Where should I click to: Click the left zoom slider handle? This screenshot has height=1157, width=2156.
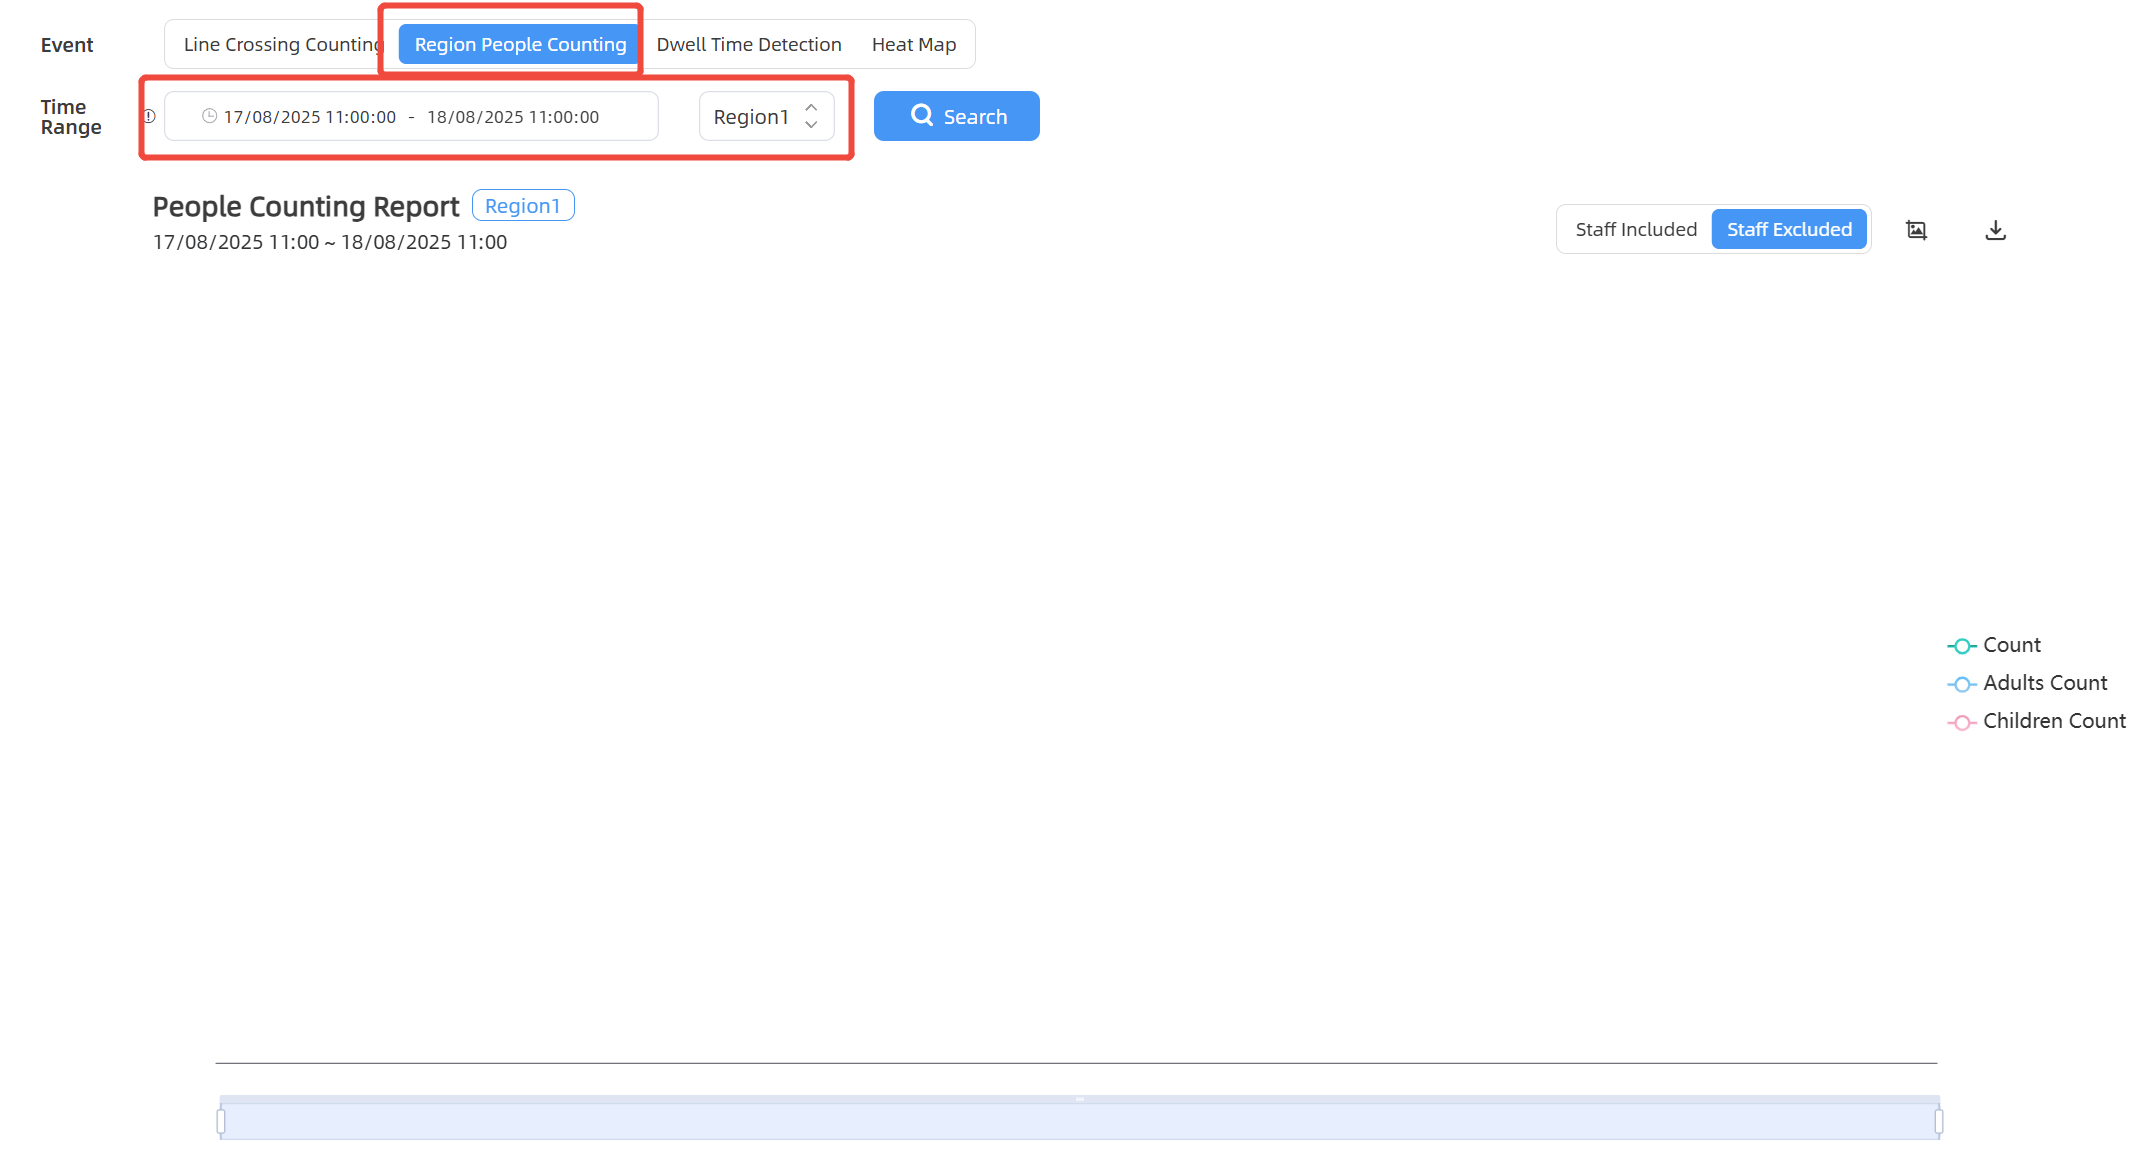[x=221, y=1122]
